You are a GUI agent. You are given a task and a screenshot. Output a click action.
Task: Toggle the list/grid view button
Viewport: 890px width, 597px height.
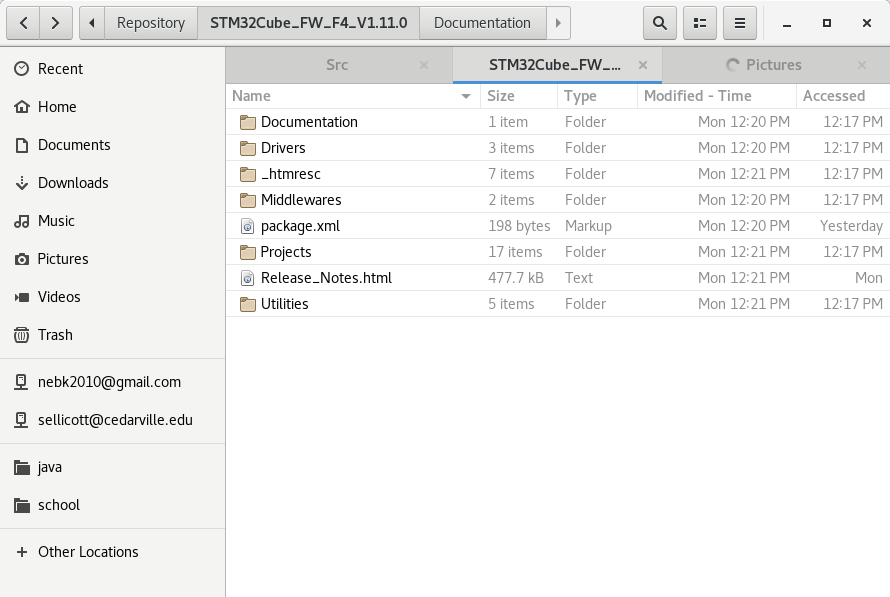pos(700,23)
